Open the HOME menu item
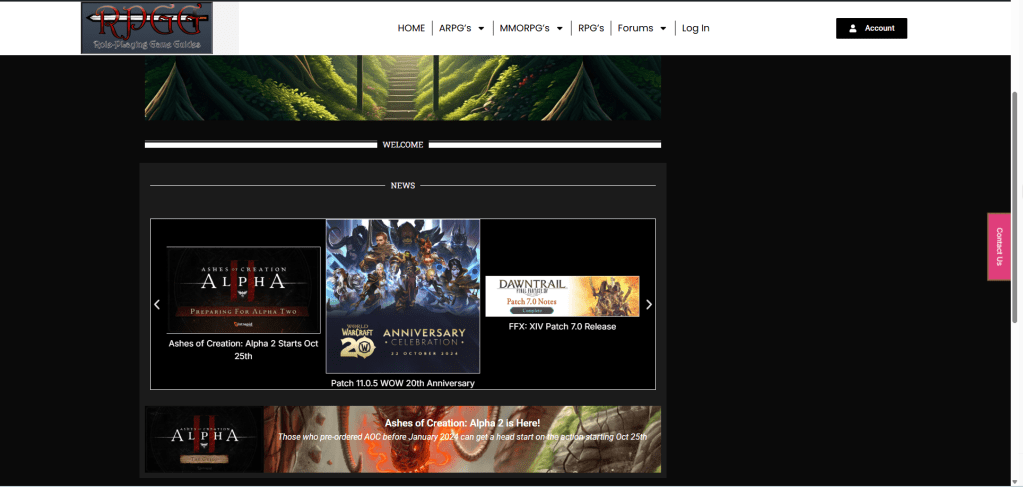The width and height of the screenshot is (1023, 487). point(411,28)
